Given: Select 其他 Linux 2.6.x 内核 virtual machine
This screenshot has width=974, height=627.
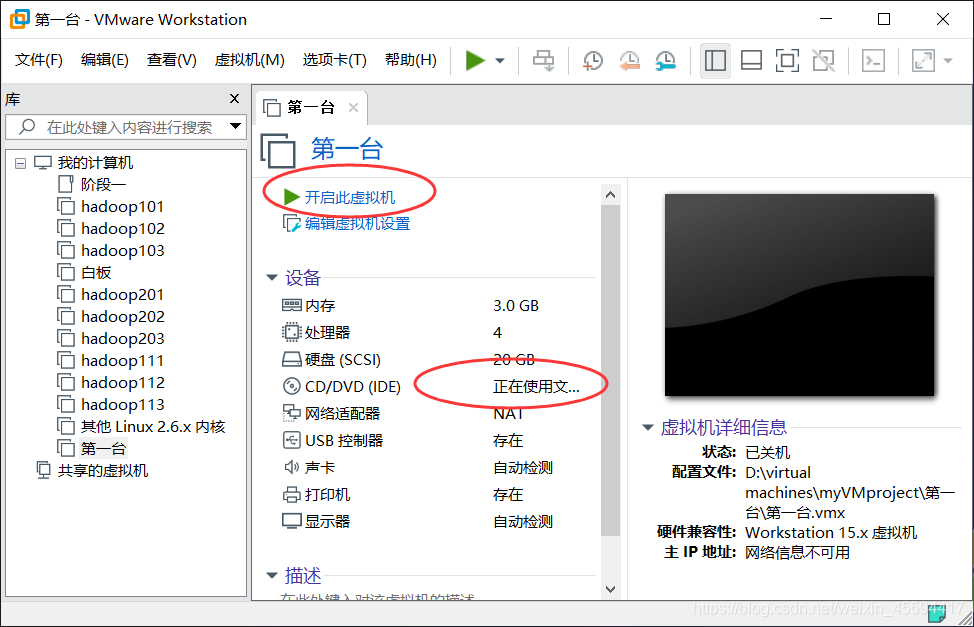Looking at the screenshot, I should 141,426.
